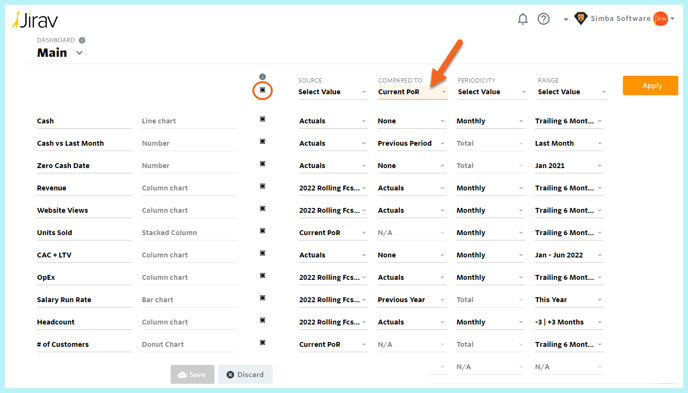Image resolution: width=688 pixels, height=393 pixels.
Task: Open the Compared To dropdown for Headcount
Action: pos(412,322)
